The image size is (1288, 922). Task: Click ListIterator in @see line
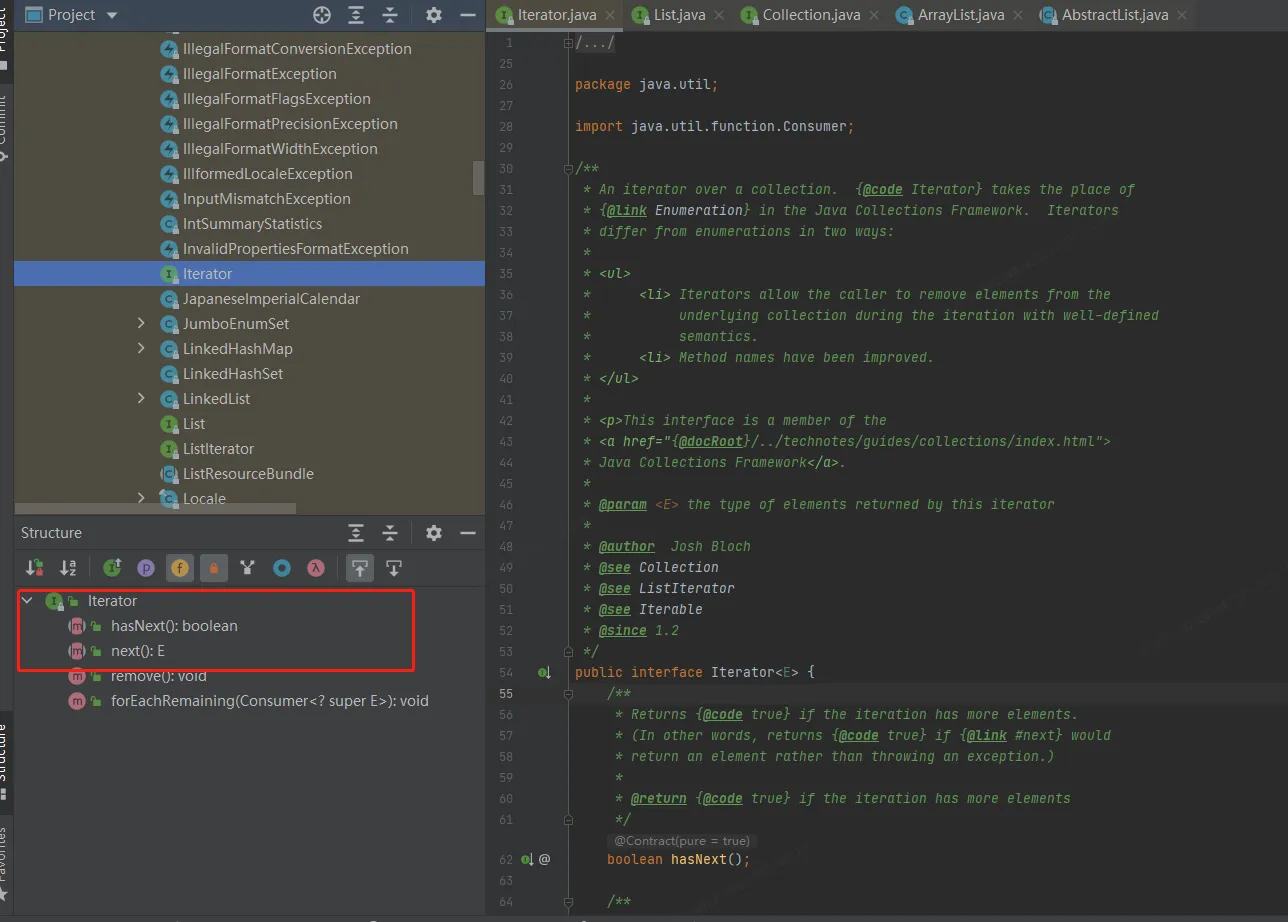coord(687,588)
